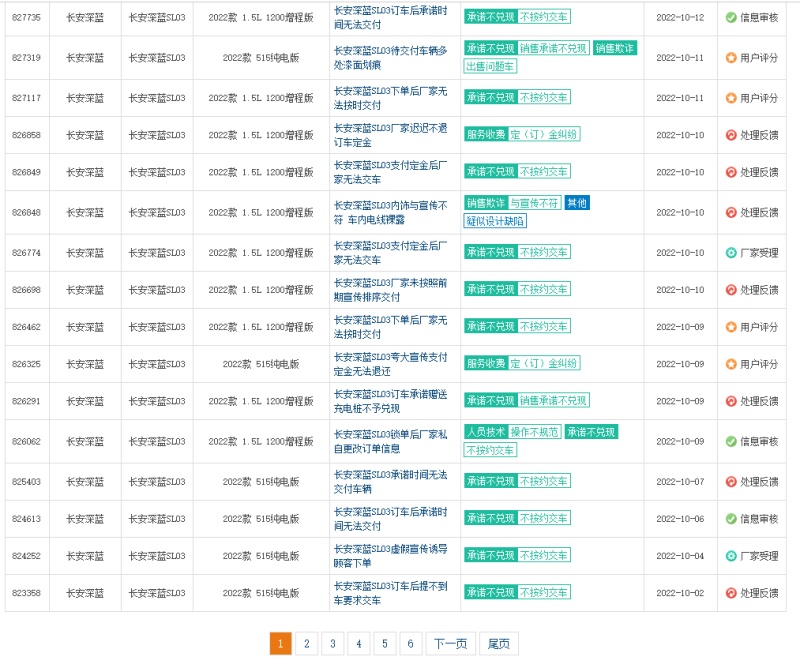The image size is (800, 668).
Task: Click the 不按约交车 tag in row 823358
Action: point(544,592)
